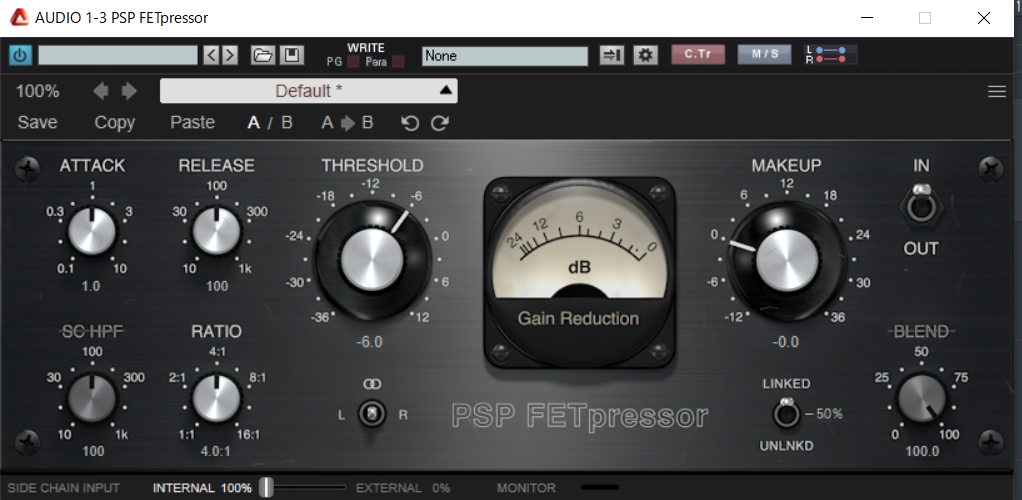1022x500 pixels.
Task: Click the redo arrow icon
Action: pyautogui.click(x=440, y=123)
